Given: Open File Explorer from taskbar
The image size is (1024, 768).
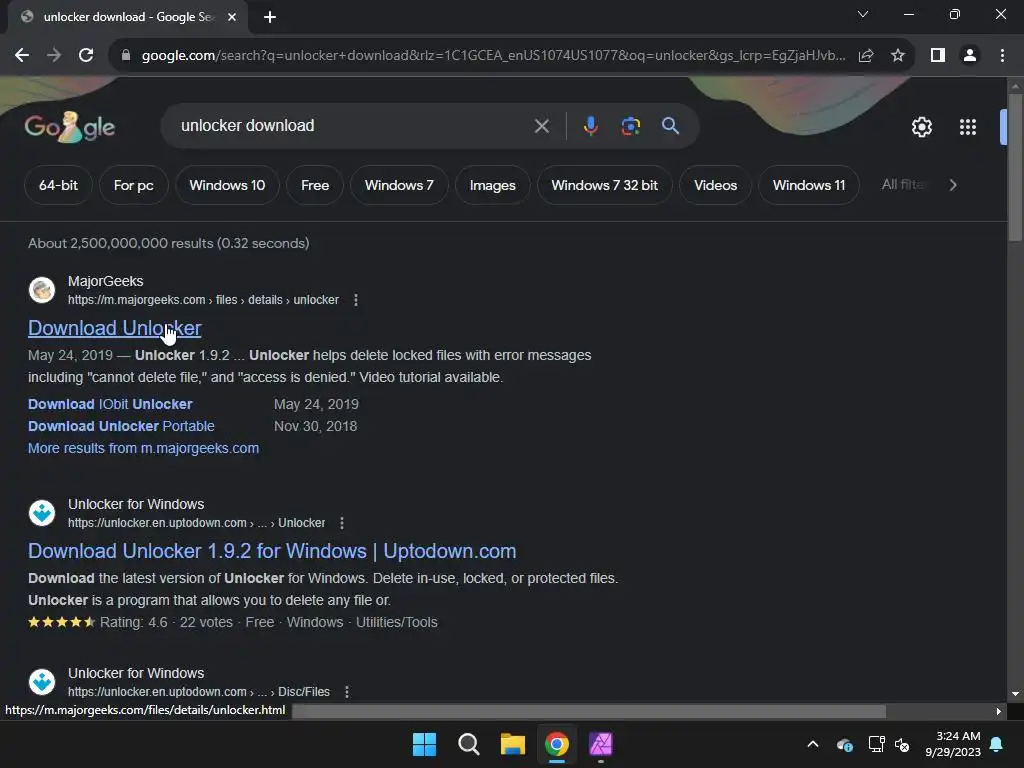Looking at the screenshot, I should point(513,744).
